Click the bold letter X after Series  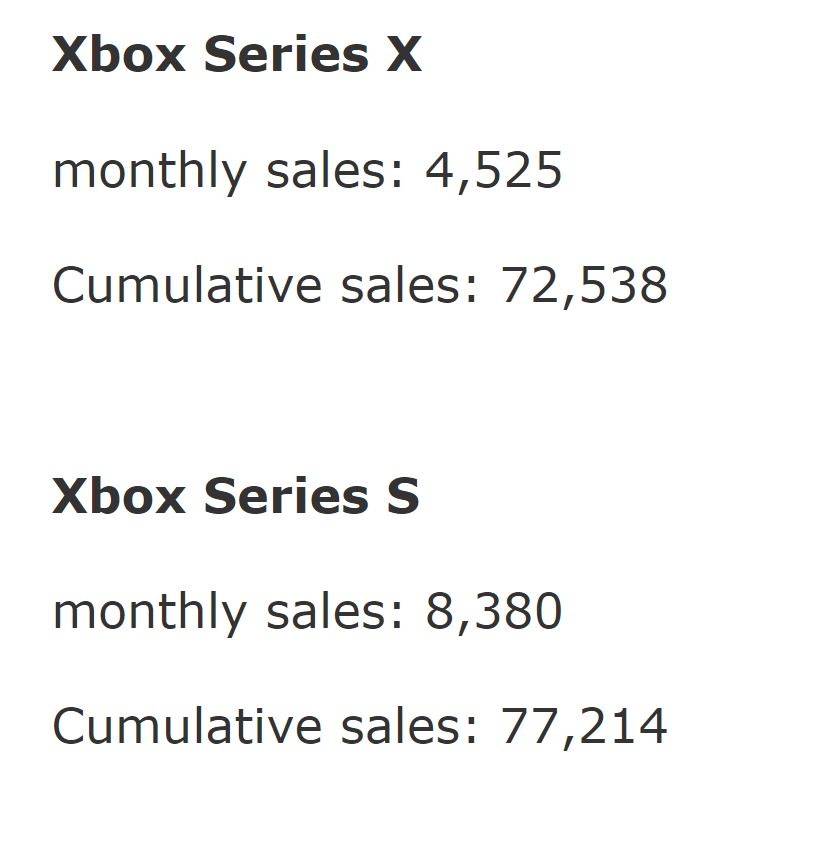point(404,54)
